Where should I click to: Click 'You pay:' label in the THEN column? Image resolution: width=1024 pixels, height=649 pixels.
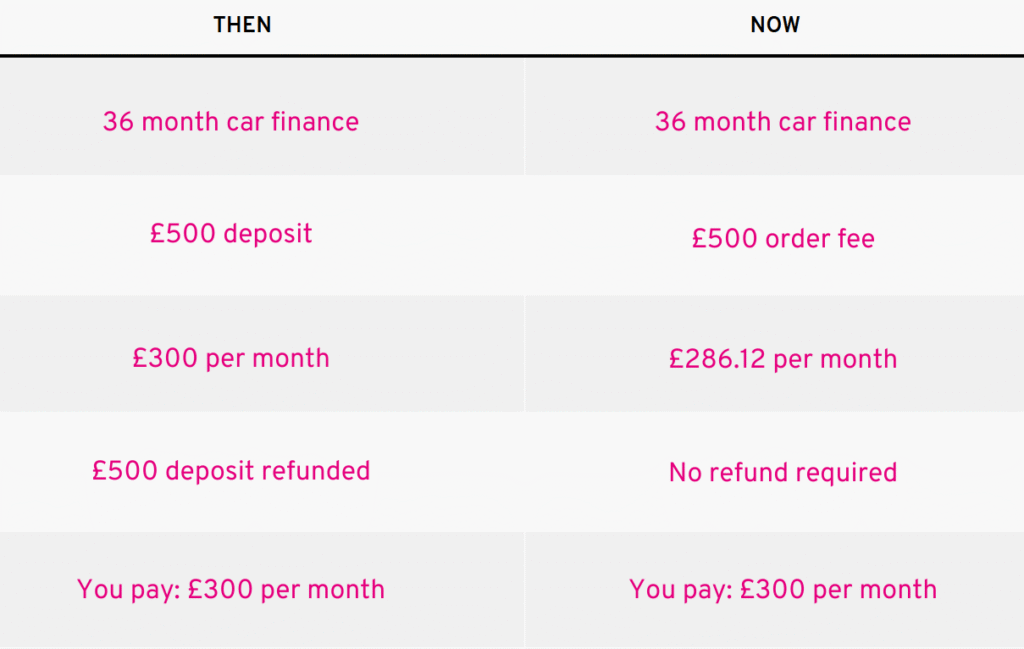tap(128, 589)
